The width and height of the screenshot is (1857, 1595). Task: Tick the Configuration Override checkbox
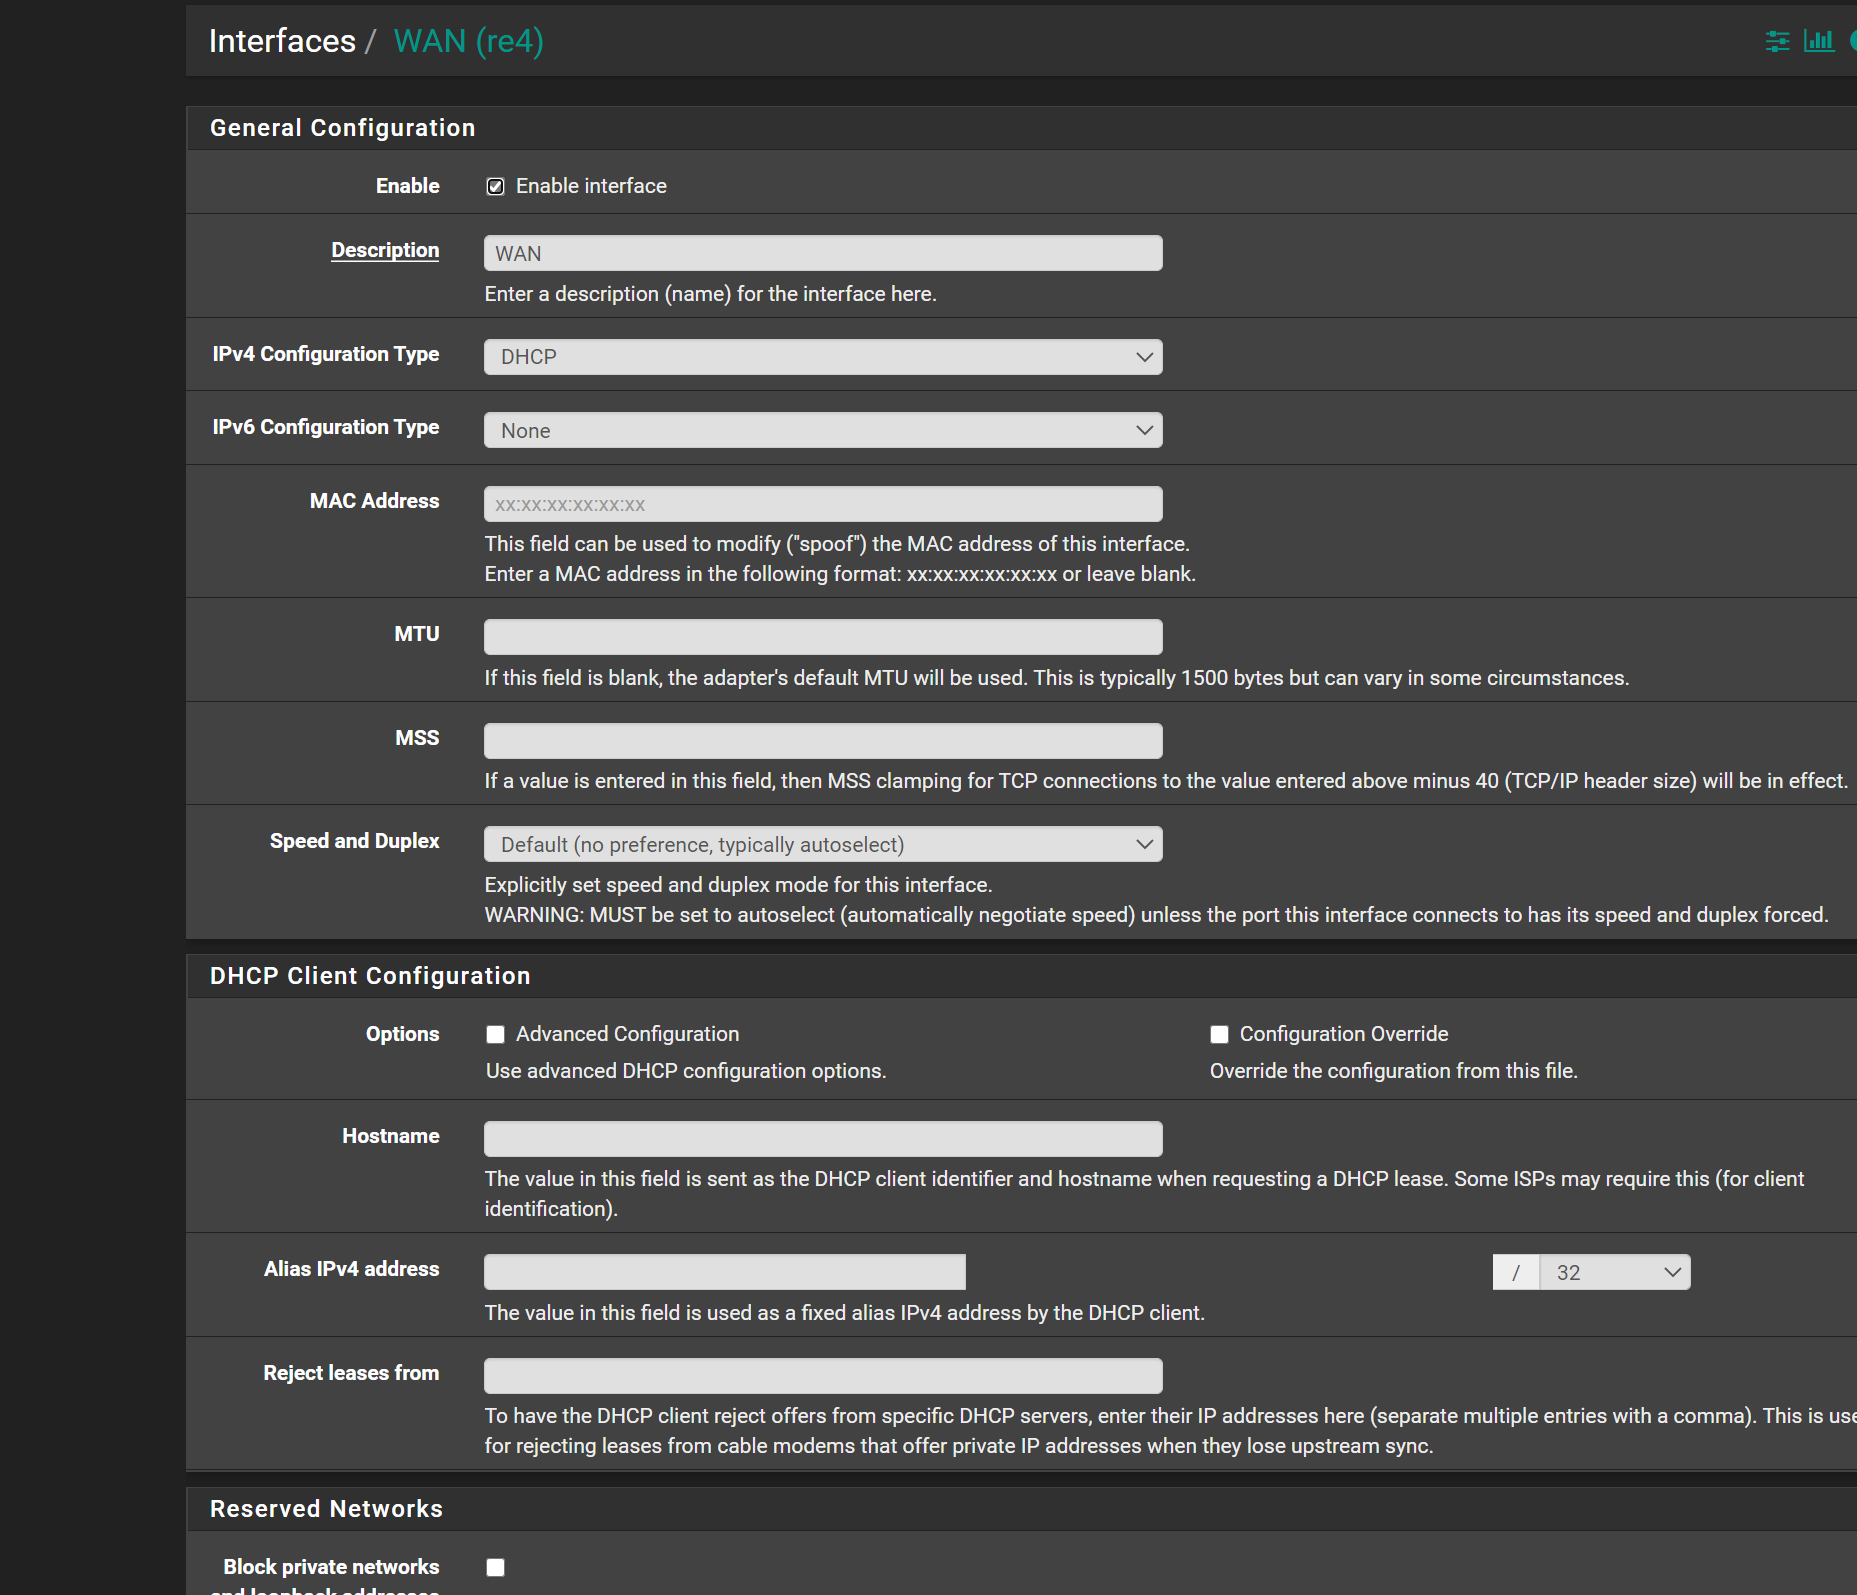(1219, 1034)
